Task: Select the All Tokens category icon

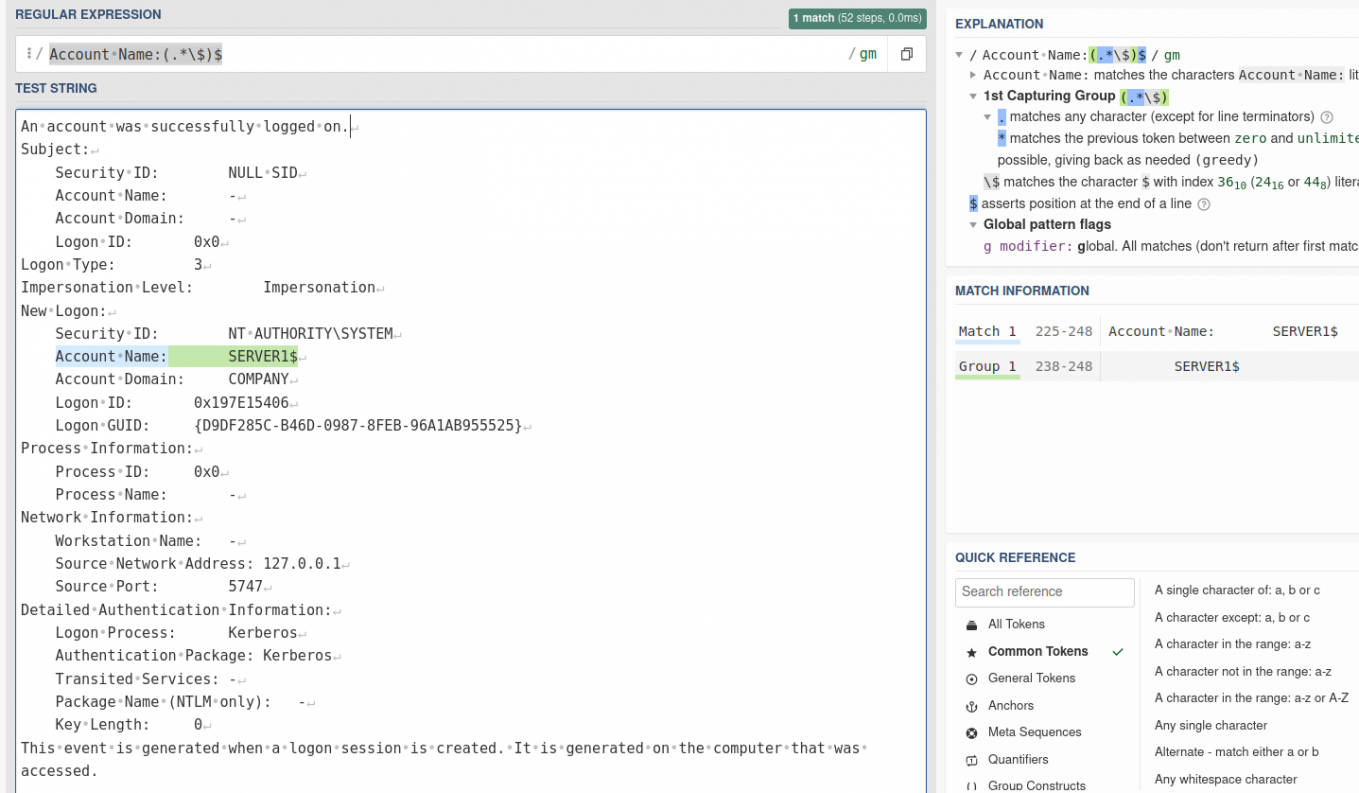Action: click(971, 624)
